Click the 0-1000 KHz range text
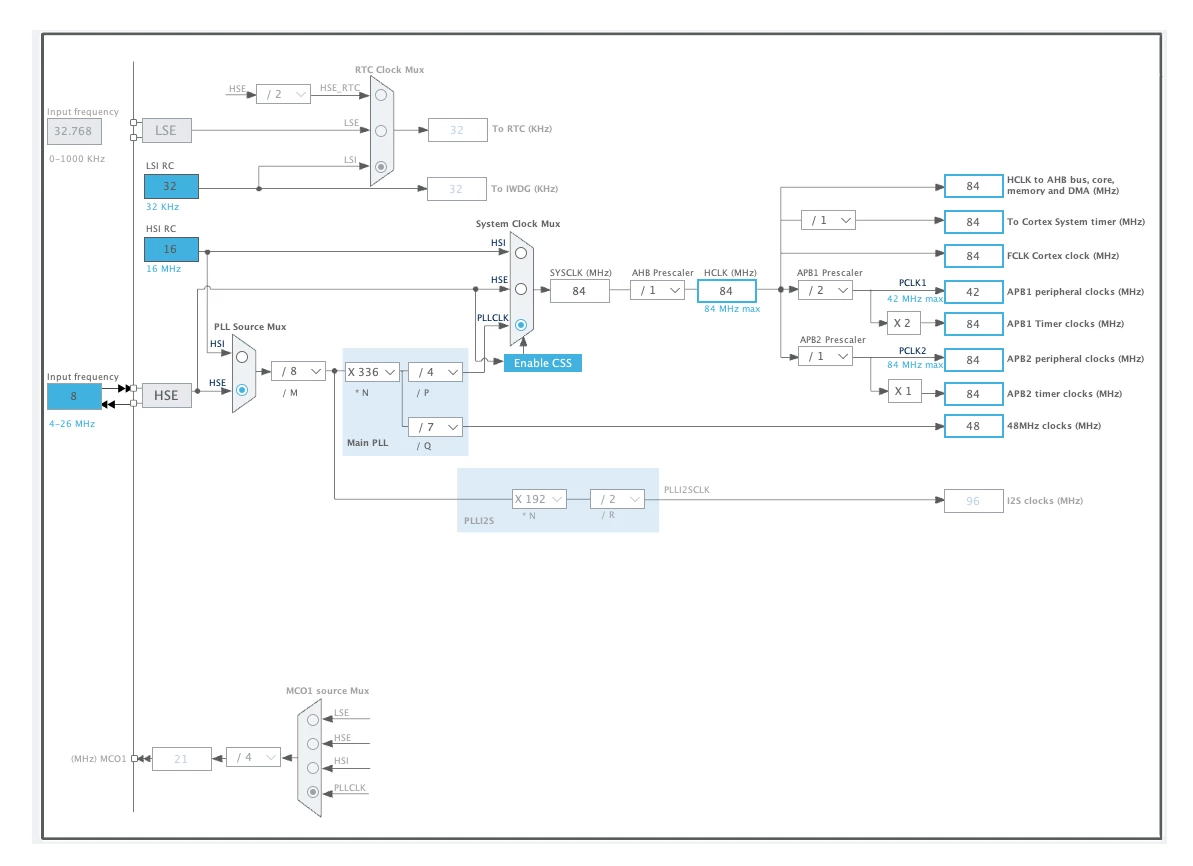The width and height of the screenshot is (1193, 866). pos(77,158)
